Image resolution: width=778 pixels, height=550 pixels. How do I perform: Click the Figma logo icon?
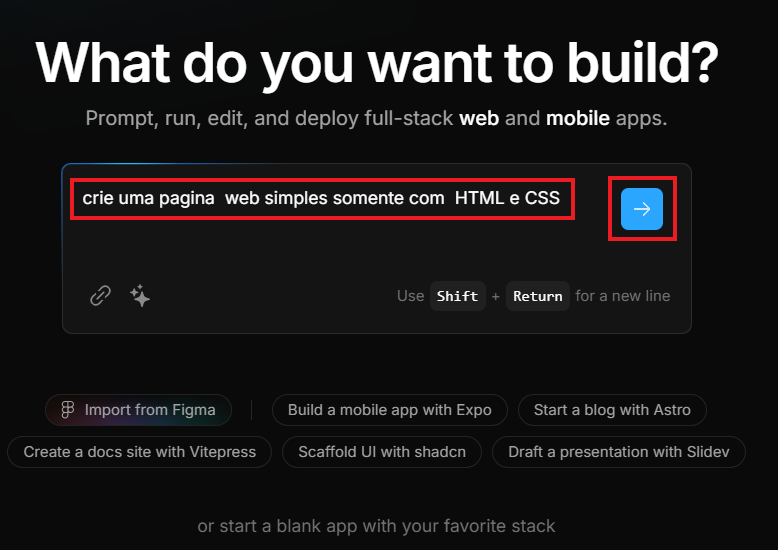coord(68,410)
